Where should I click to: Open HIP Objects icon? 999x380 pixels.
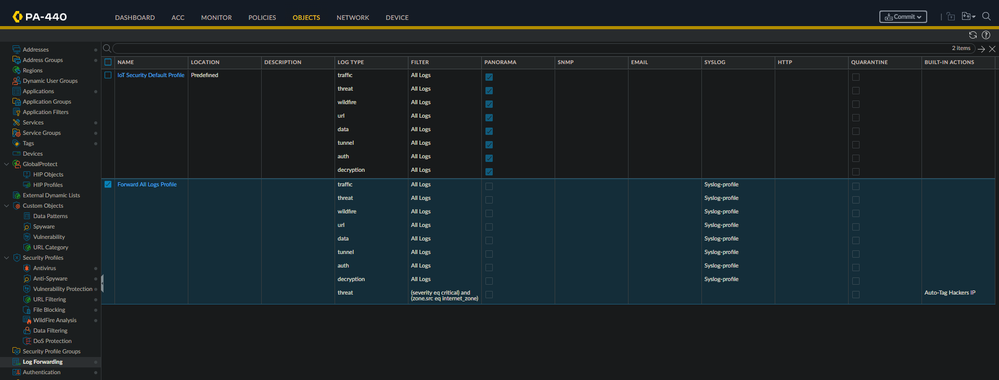tap(27, 175)
